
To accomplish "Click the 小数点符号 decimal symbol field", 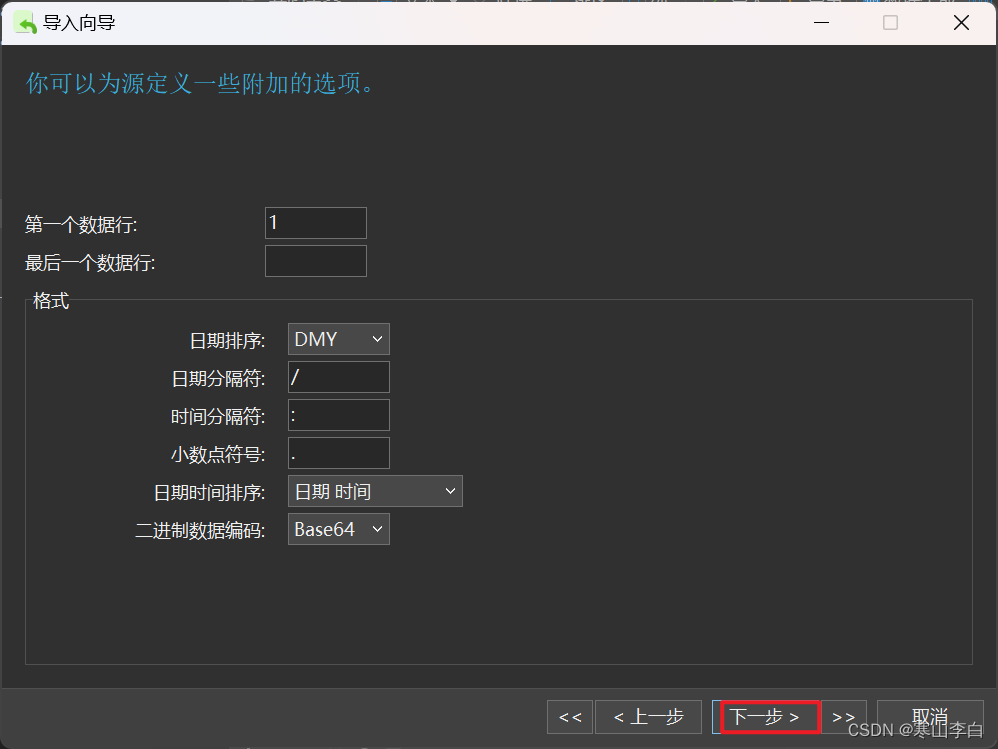I will 338,452.
